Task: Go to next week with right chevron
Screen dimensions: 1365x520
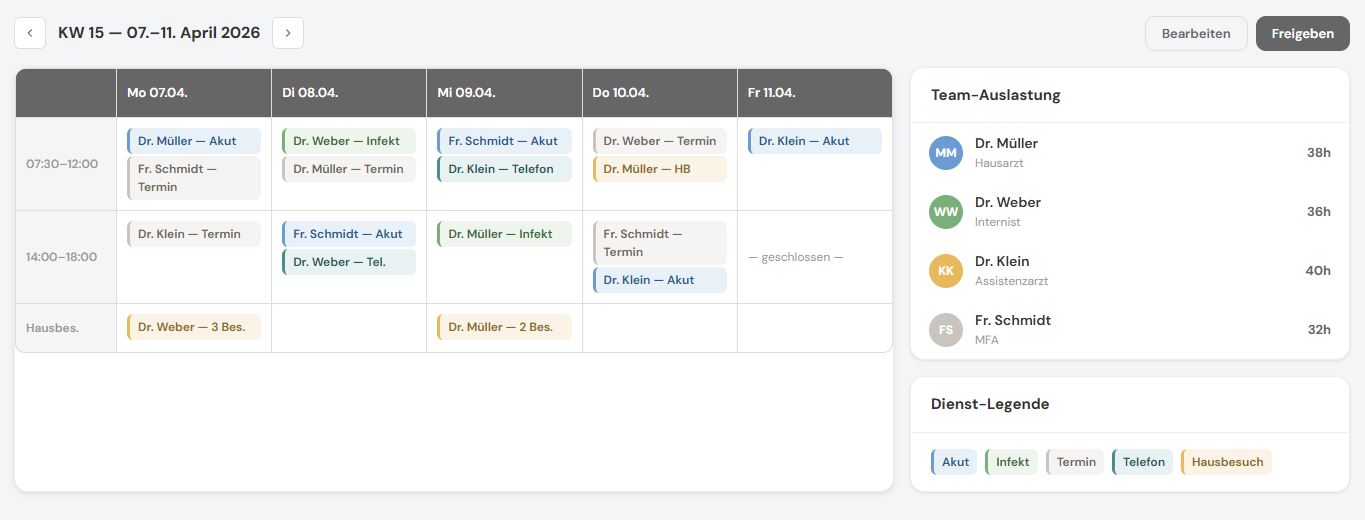Action: 288,33
